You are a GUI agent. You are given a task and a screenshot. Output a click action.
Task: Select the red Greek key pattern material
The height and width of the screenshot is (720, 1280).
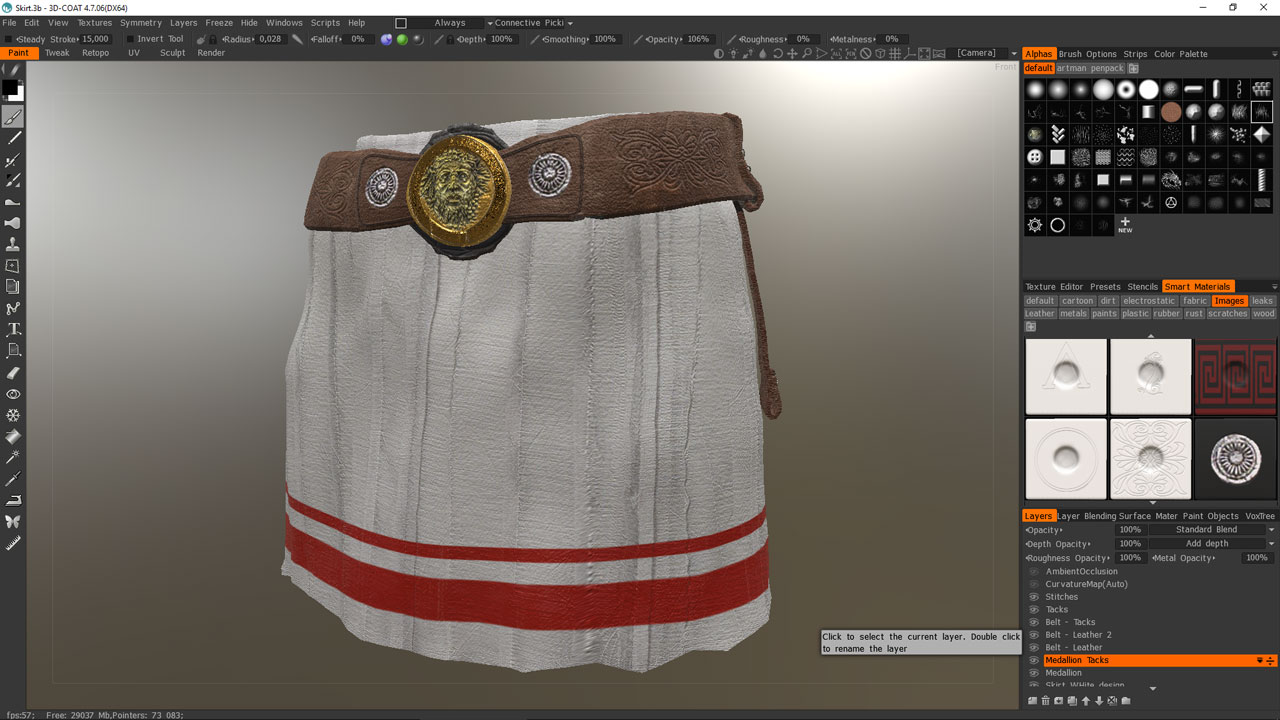click(1236, 376)
